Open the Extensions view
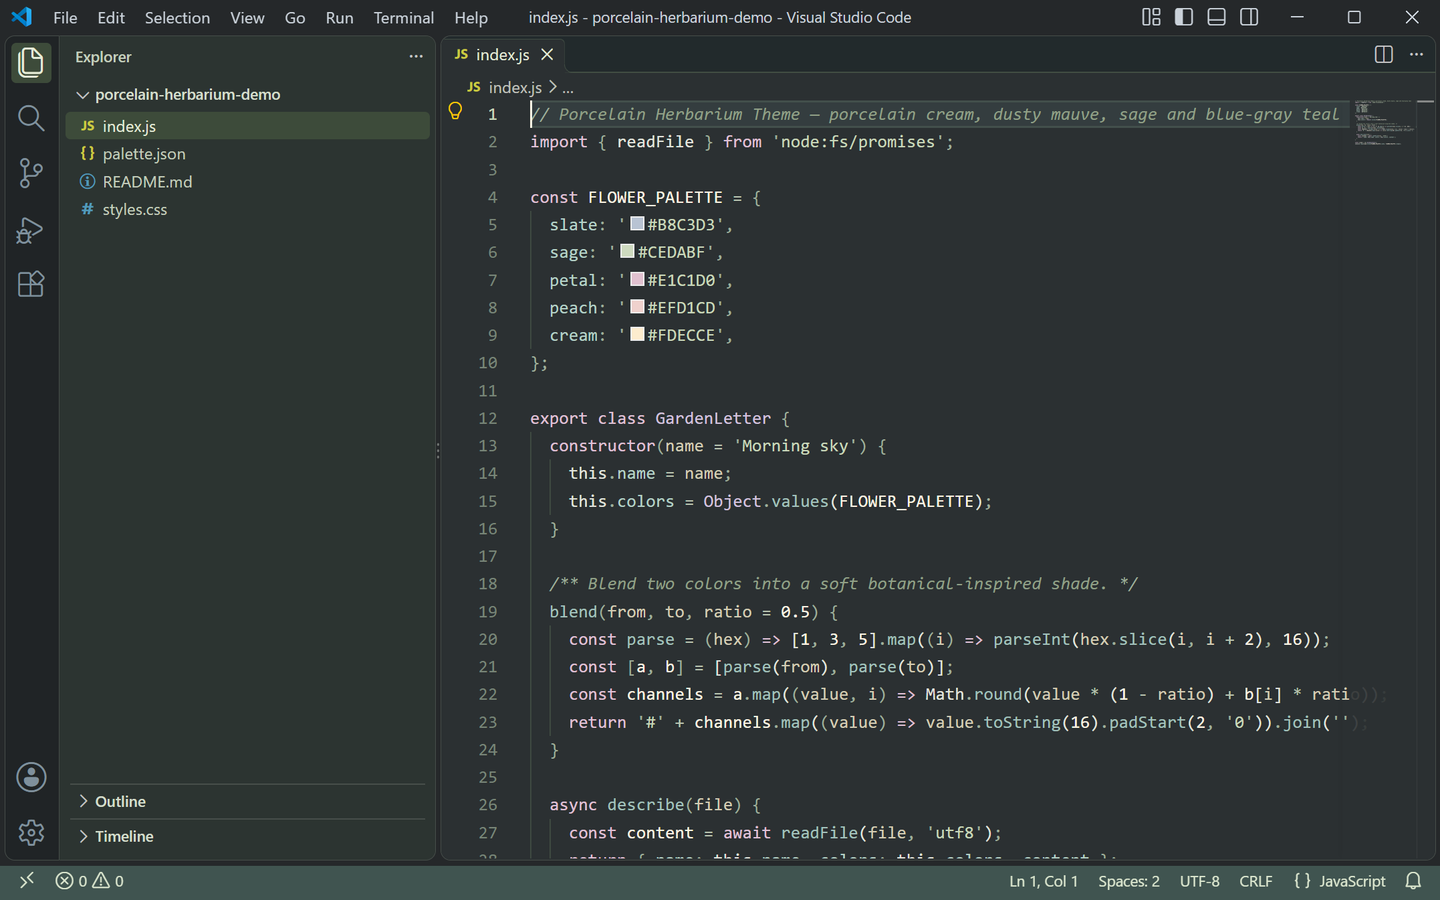The width and height of the screenshot is (1440, 900). [x=31, y=284]
